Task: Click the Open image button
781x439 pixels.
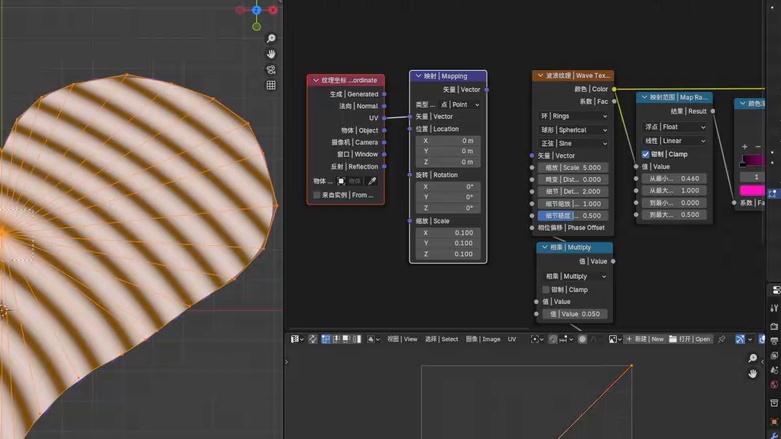Action: point(689,339)
